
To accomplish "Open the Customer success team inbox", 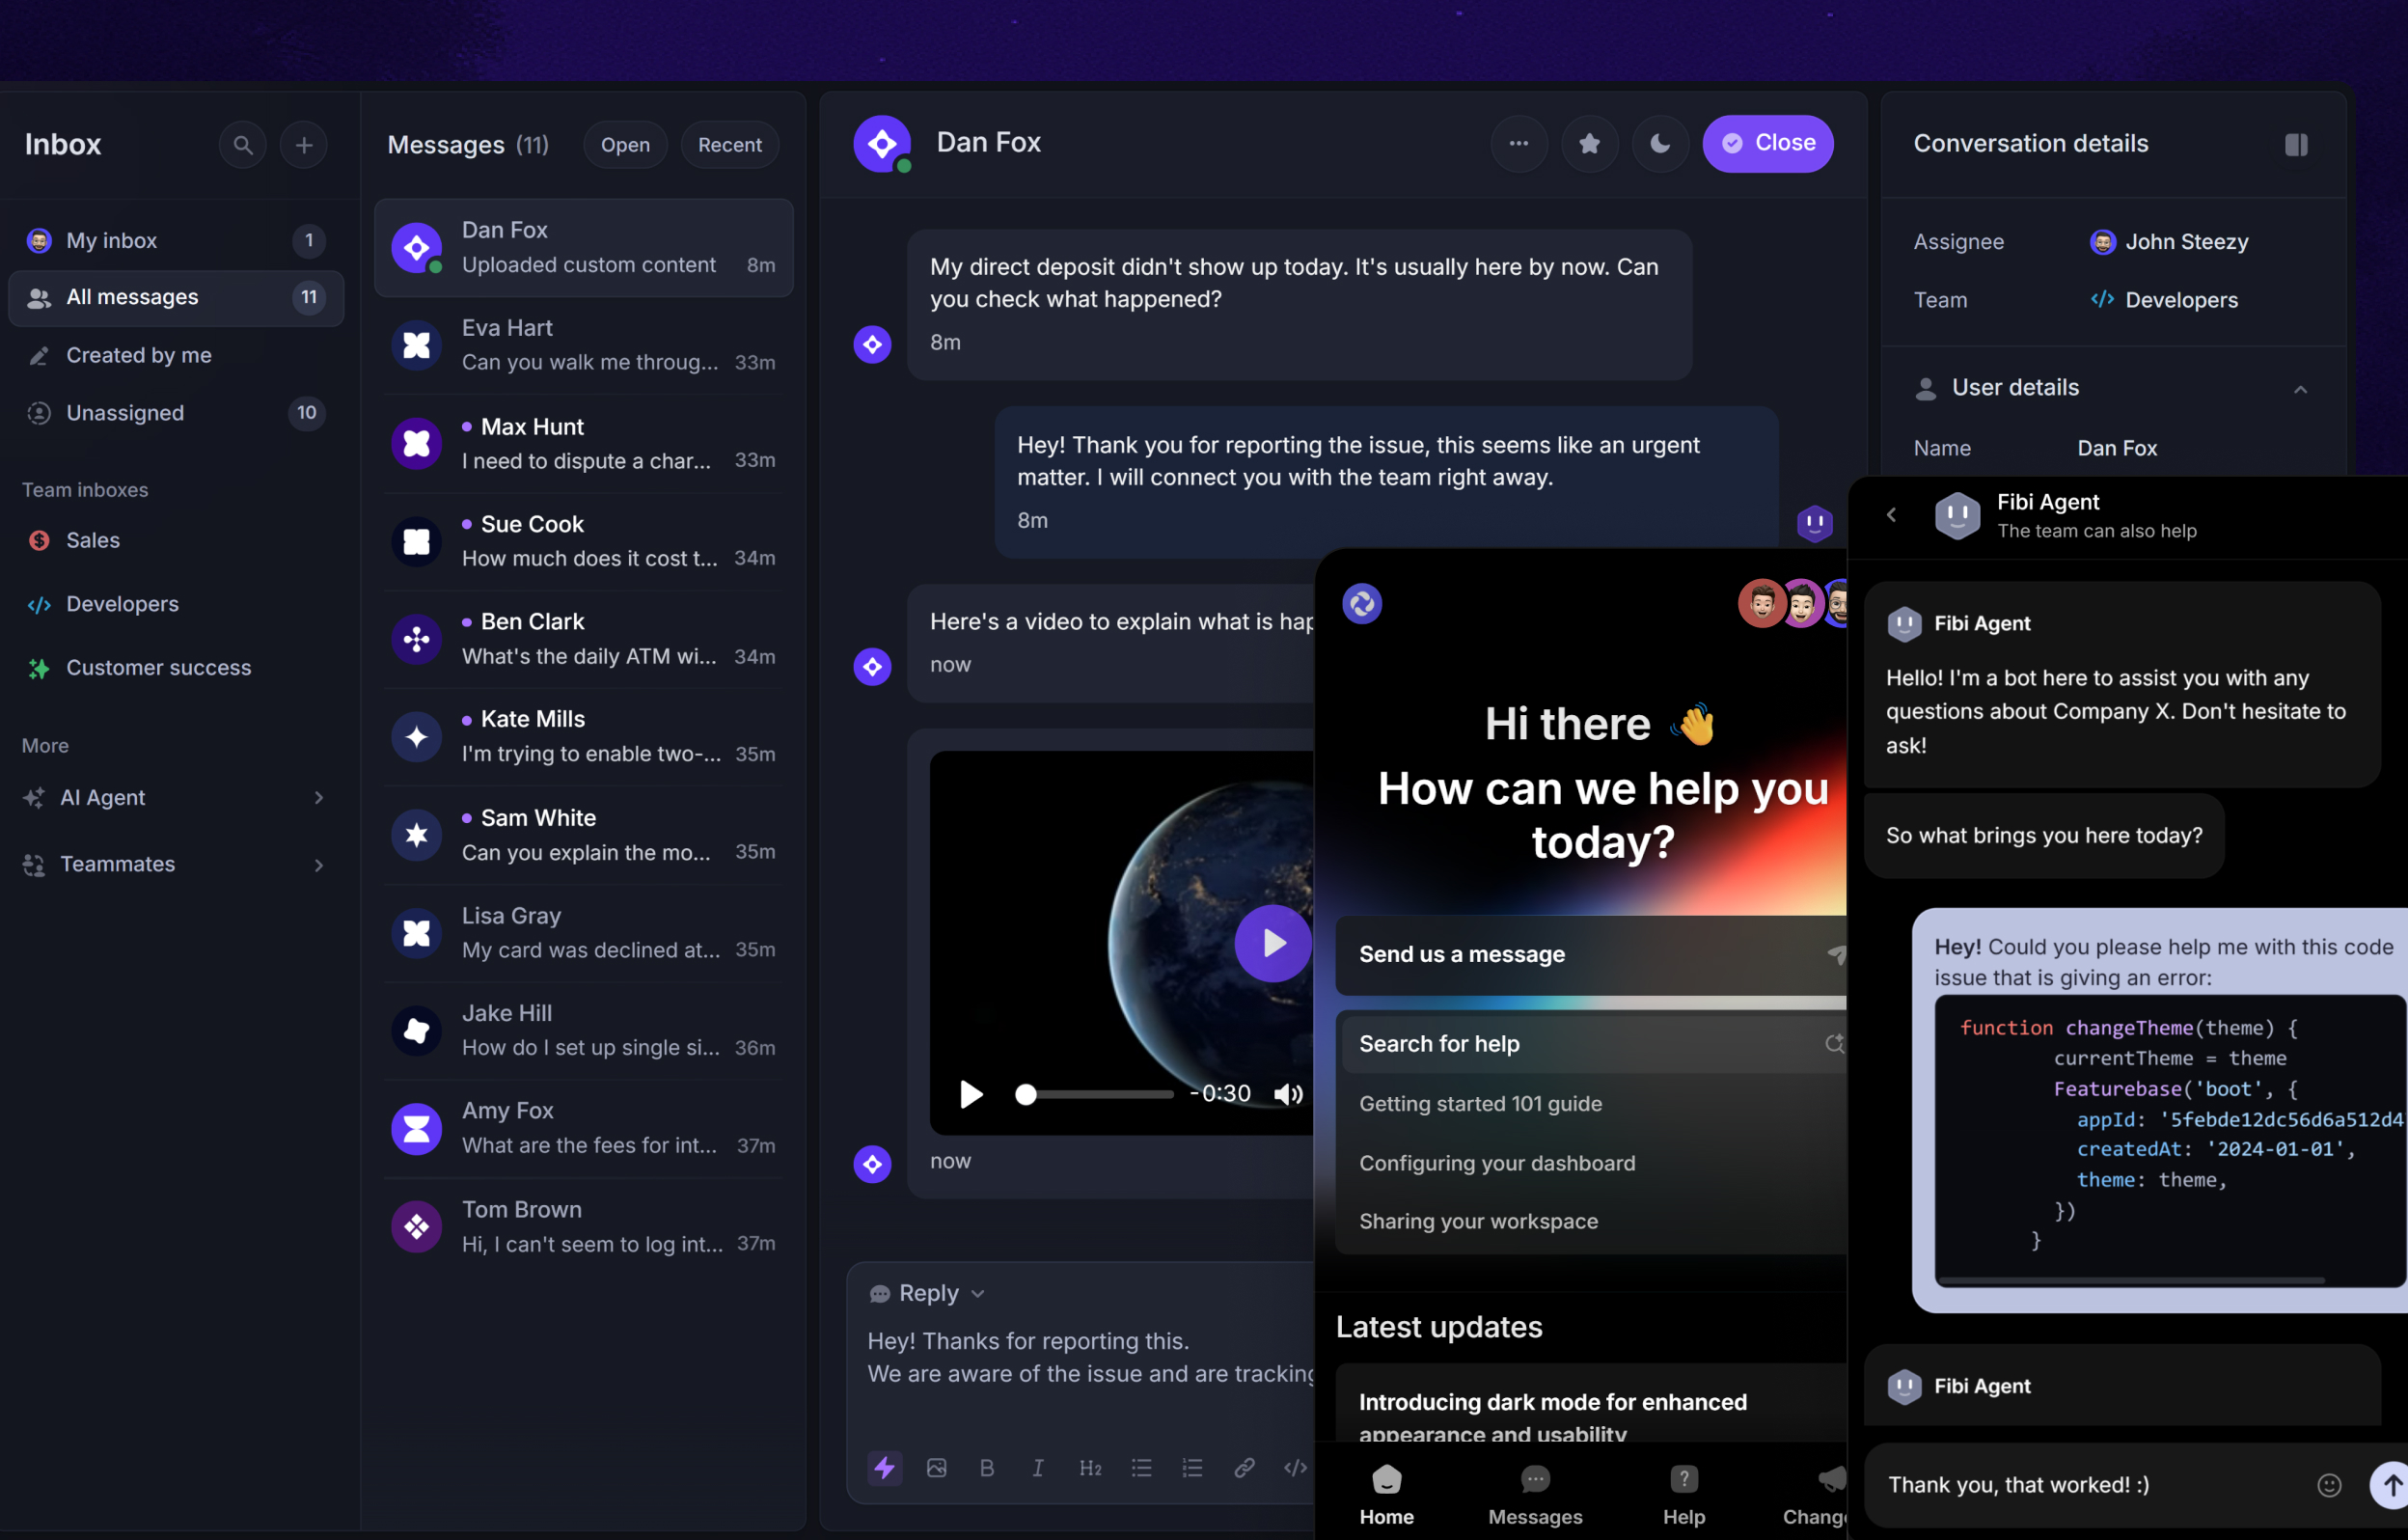I will [x=176, y=668].
